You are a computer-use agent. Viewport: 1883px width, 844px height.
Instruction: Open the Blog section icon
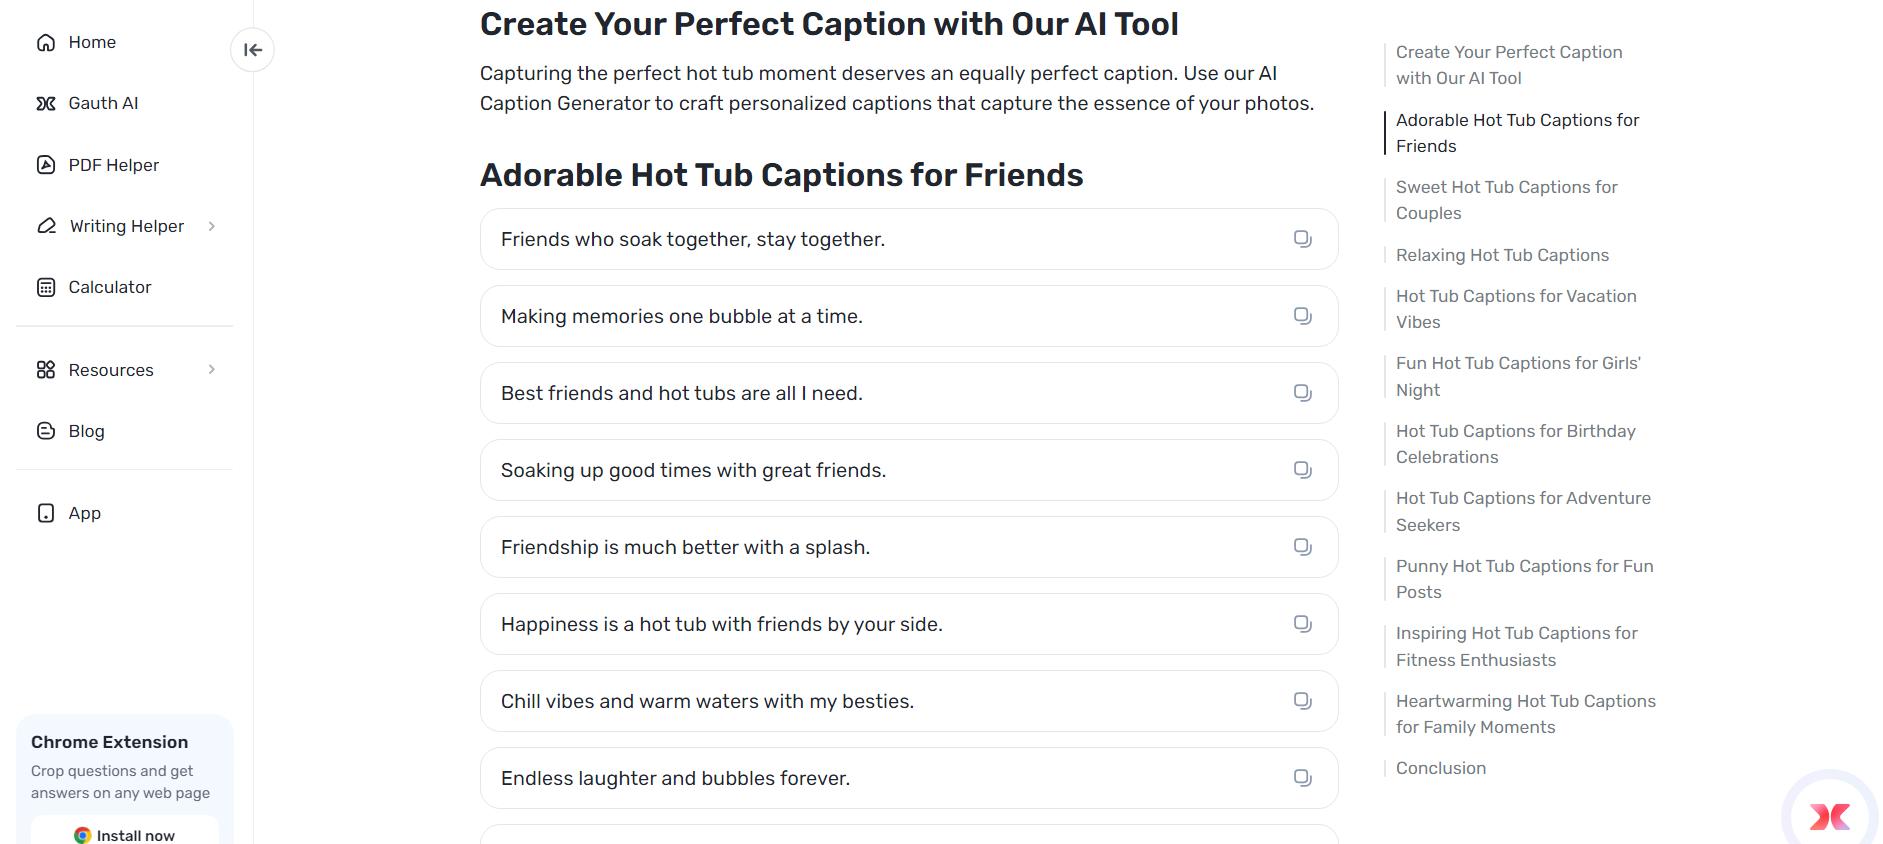click(45, 430)
